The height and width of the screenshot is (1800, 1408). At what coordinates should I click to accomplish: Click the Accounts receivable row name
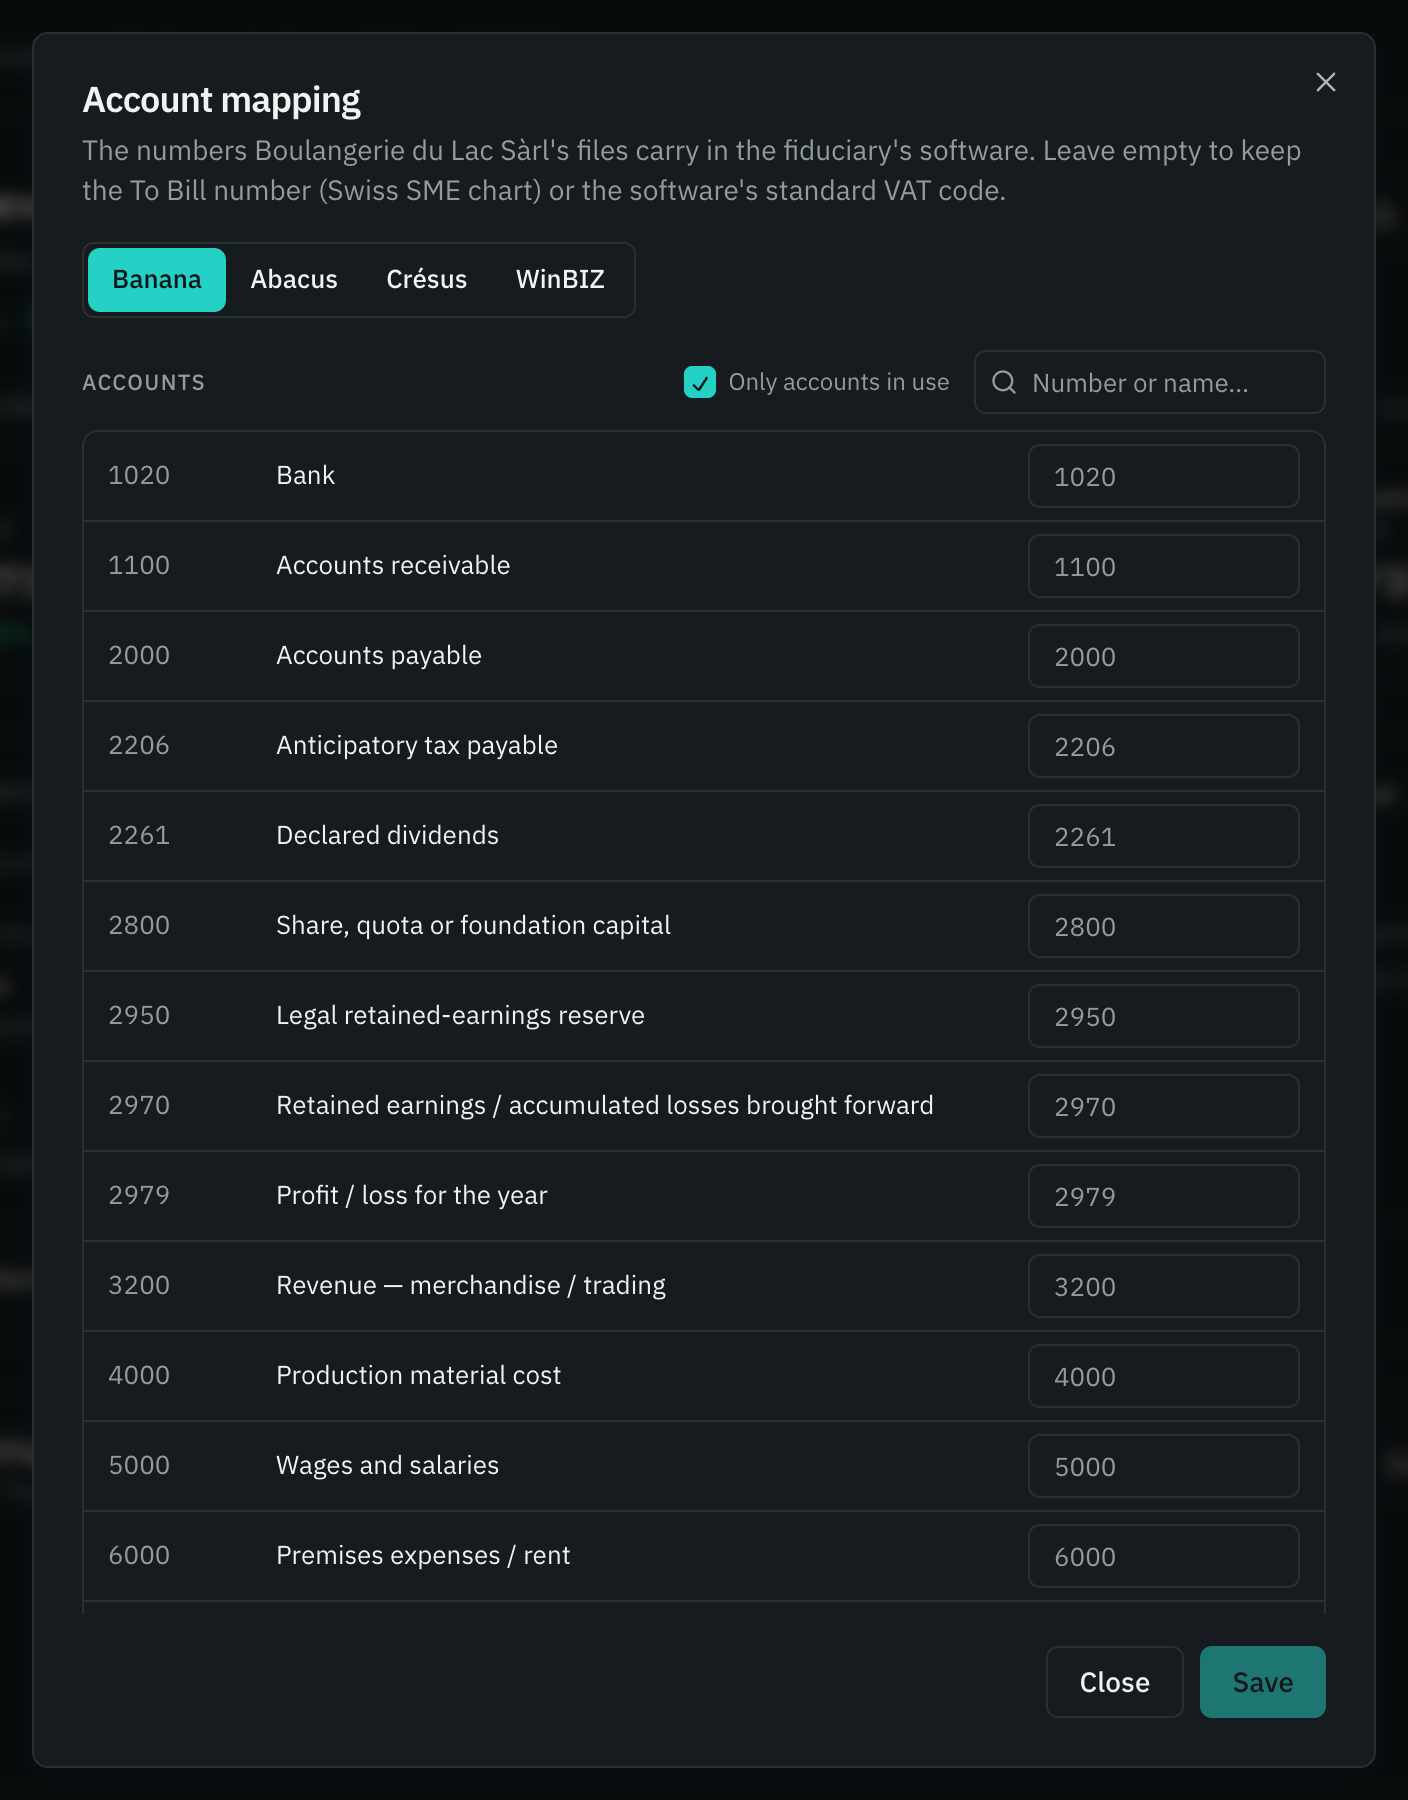(x=393, y=565)
